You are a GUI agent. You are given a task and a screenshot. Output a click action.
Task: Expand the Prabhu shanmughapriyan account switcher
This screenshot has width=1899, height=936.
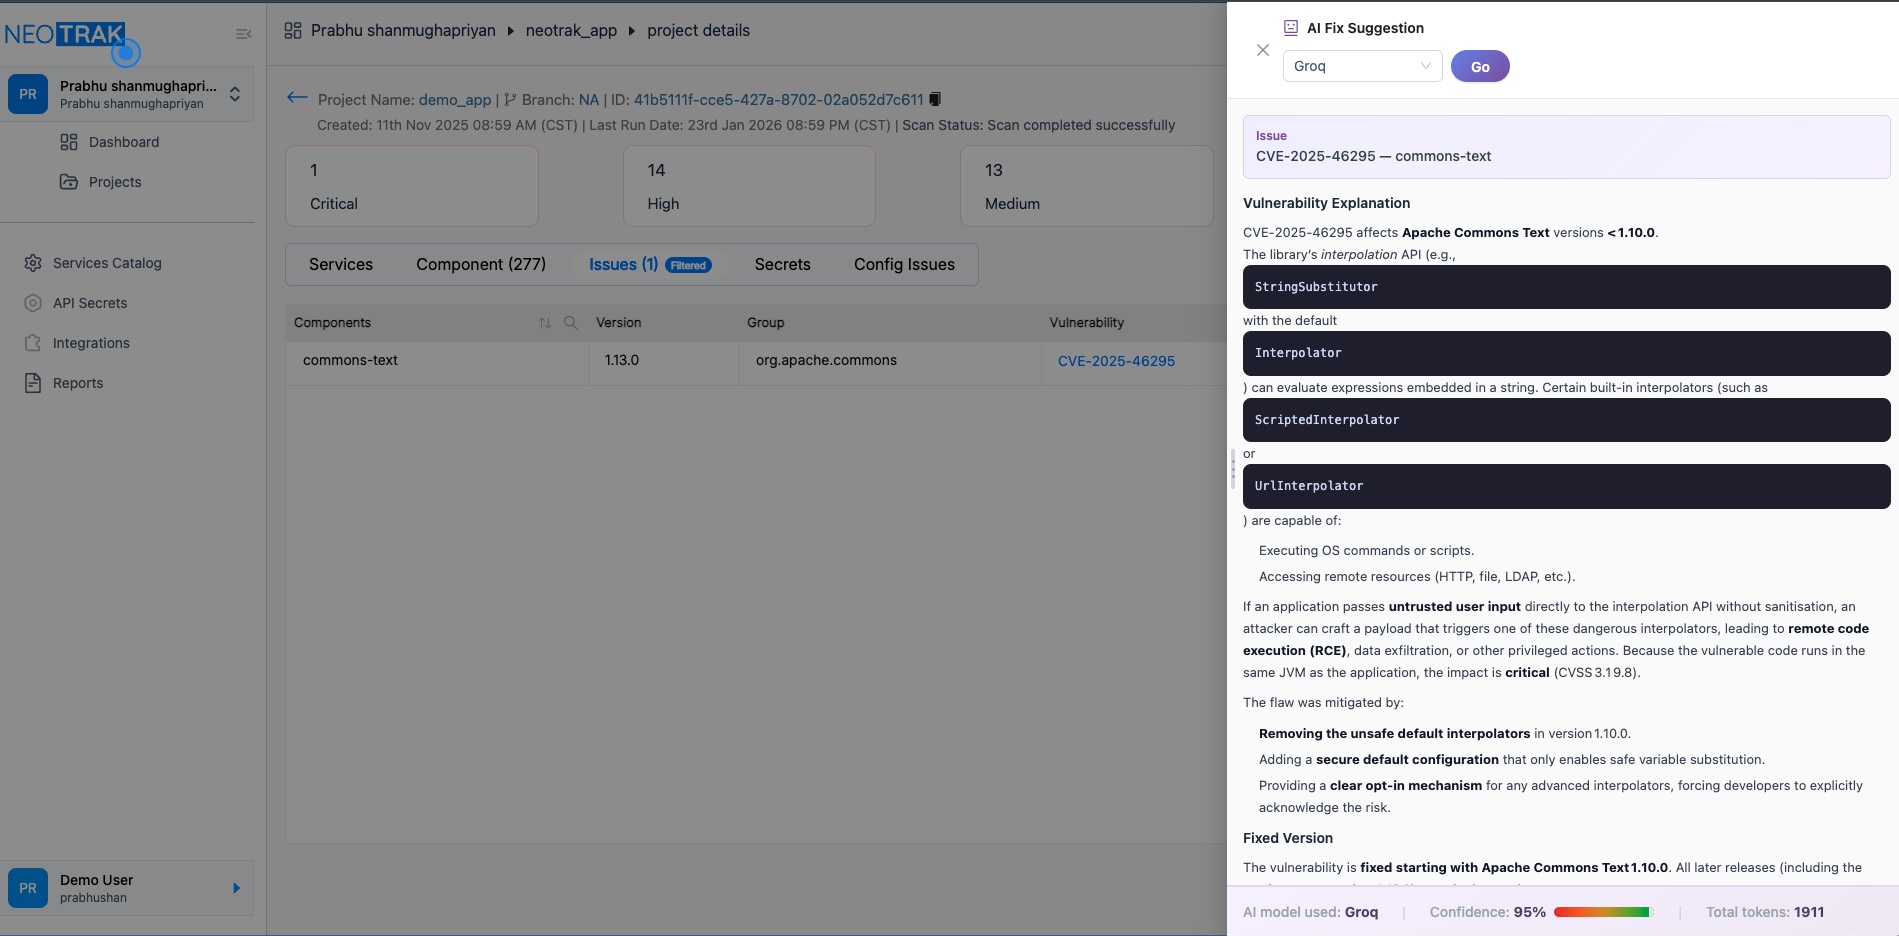point(235,94)
